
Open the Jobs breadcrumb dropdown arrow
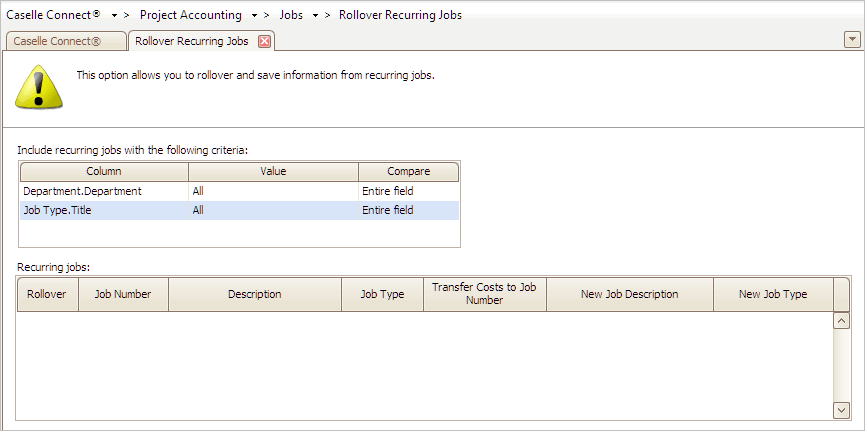tap(315, 16)
